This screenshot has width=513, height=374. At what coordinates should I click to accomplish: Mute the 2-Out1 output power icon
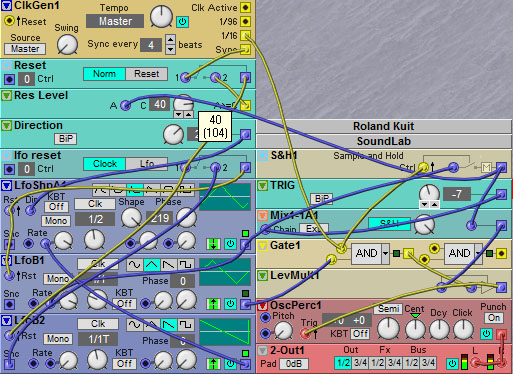click(452, 363)
